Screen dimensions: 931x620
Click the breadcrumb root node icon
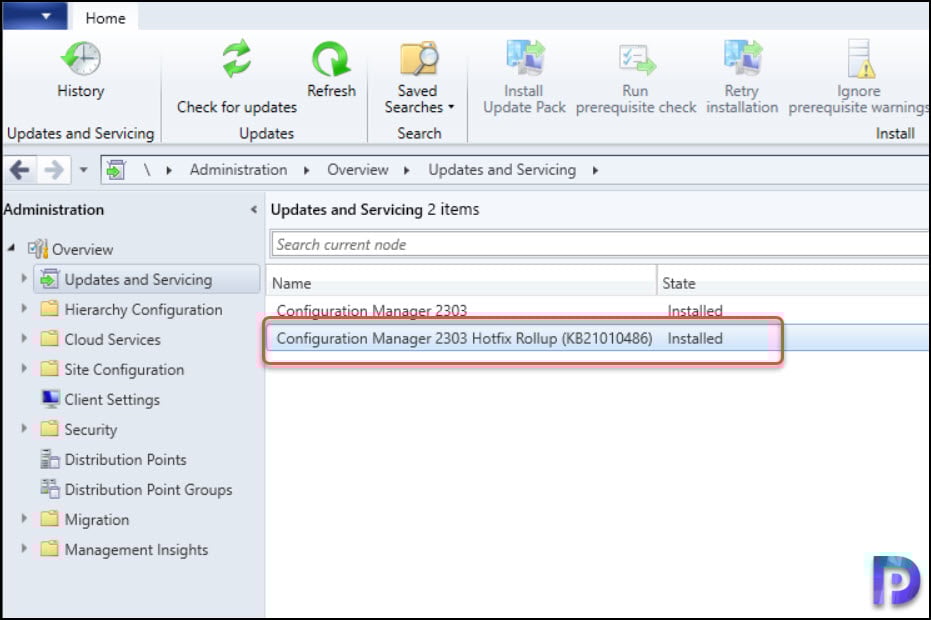pos(116,170)
